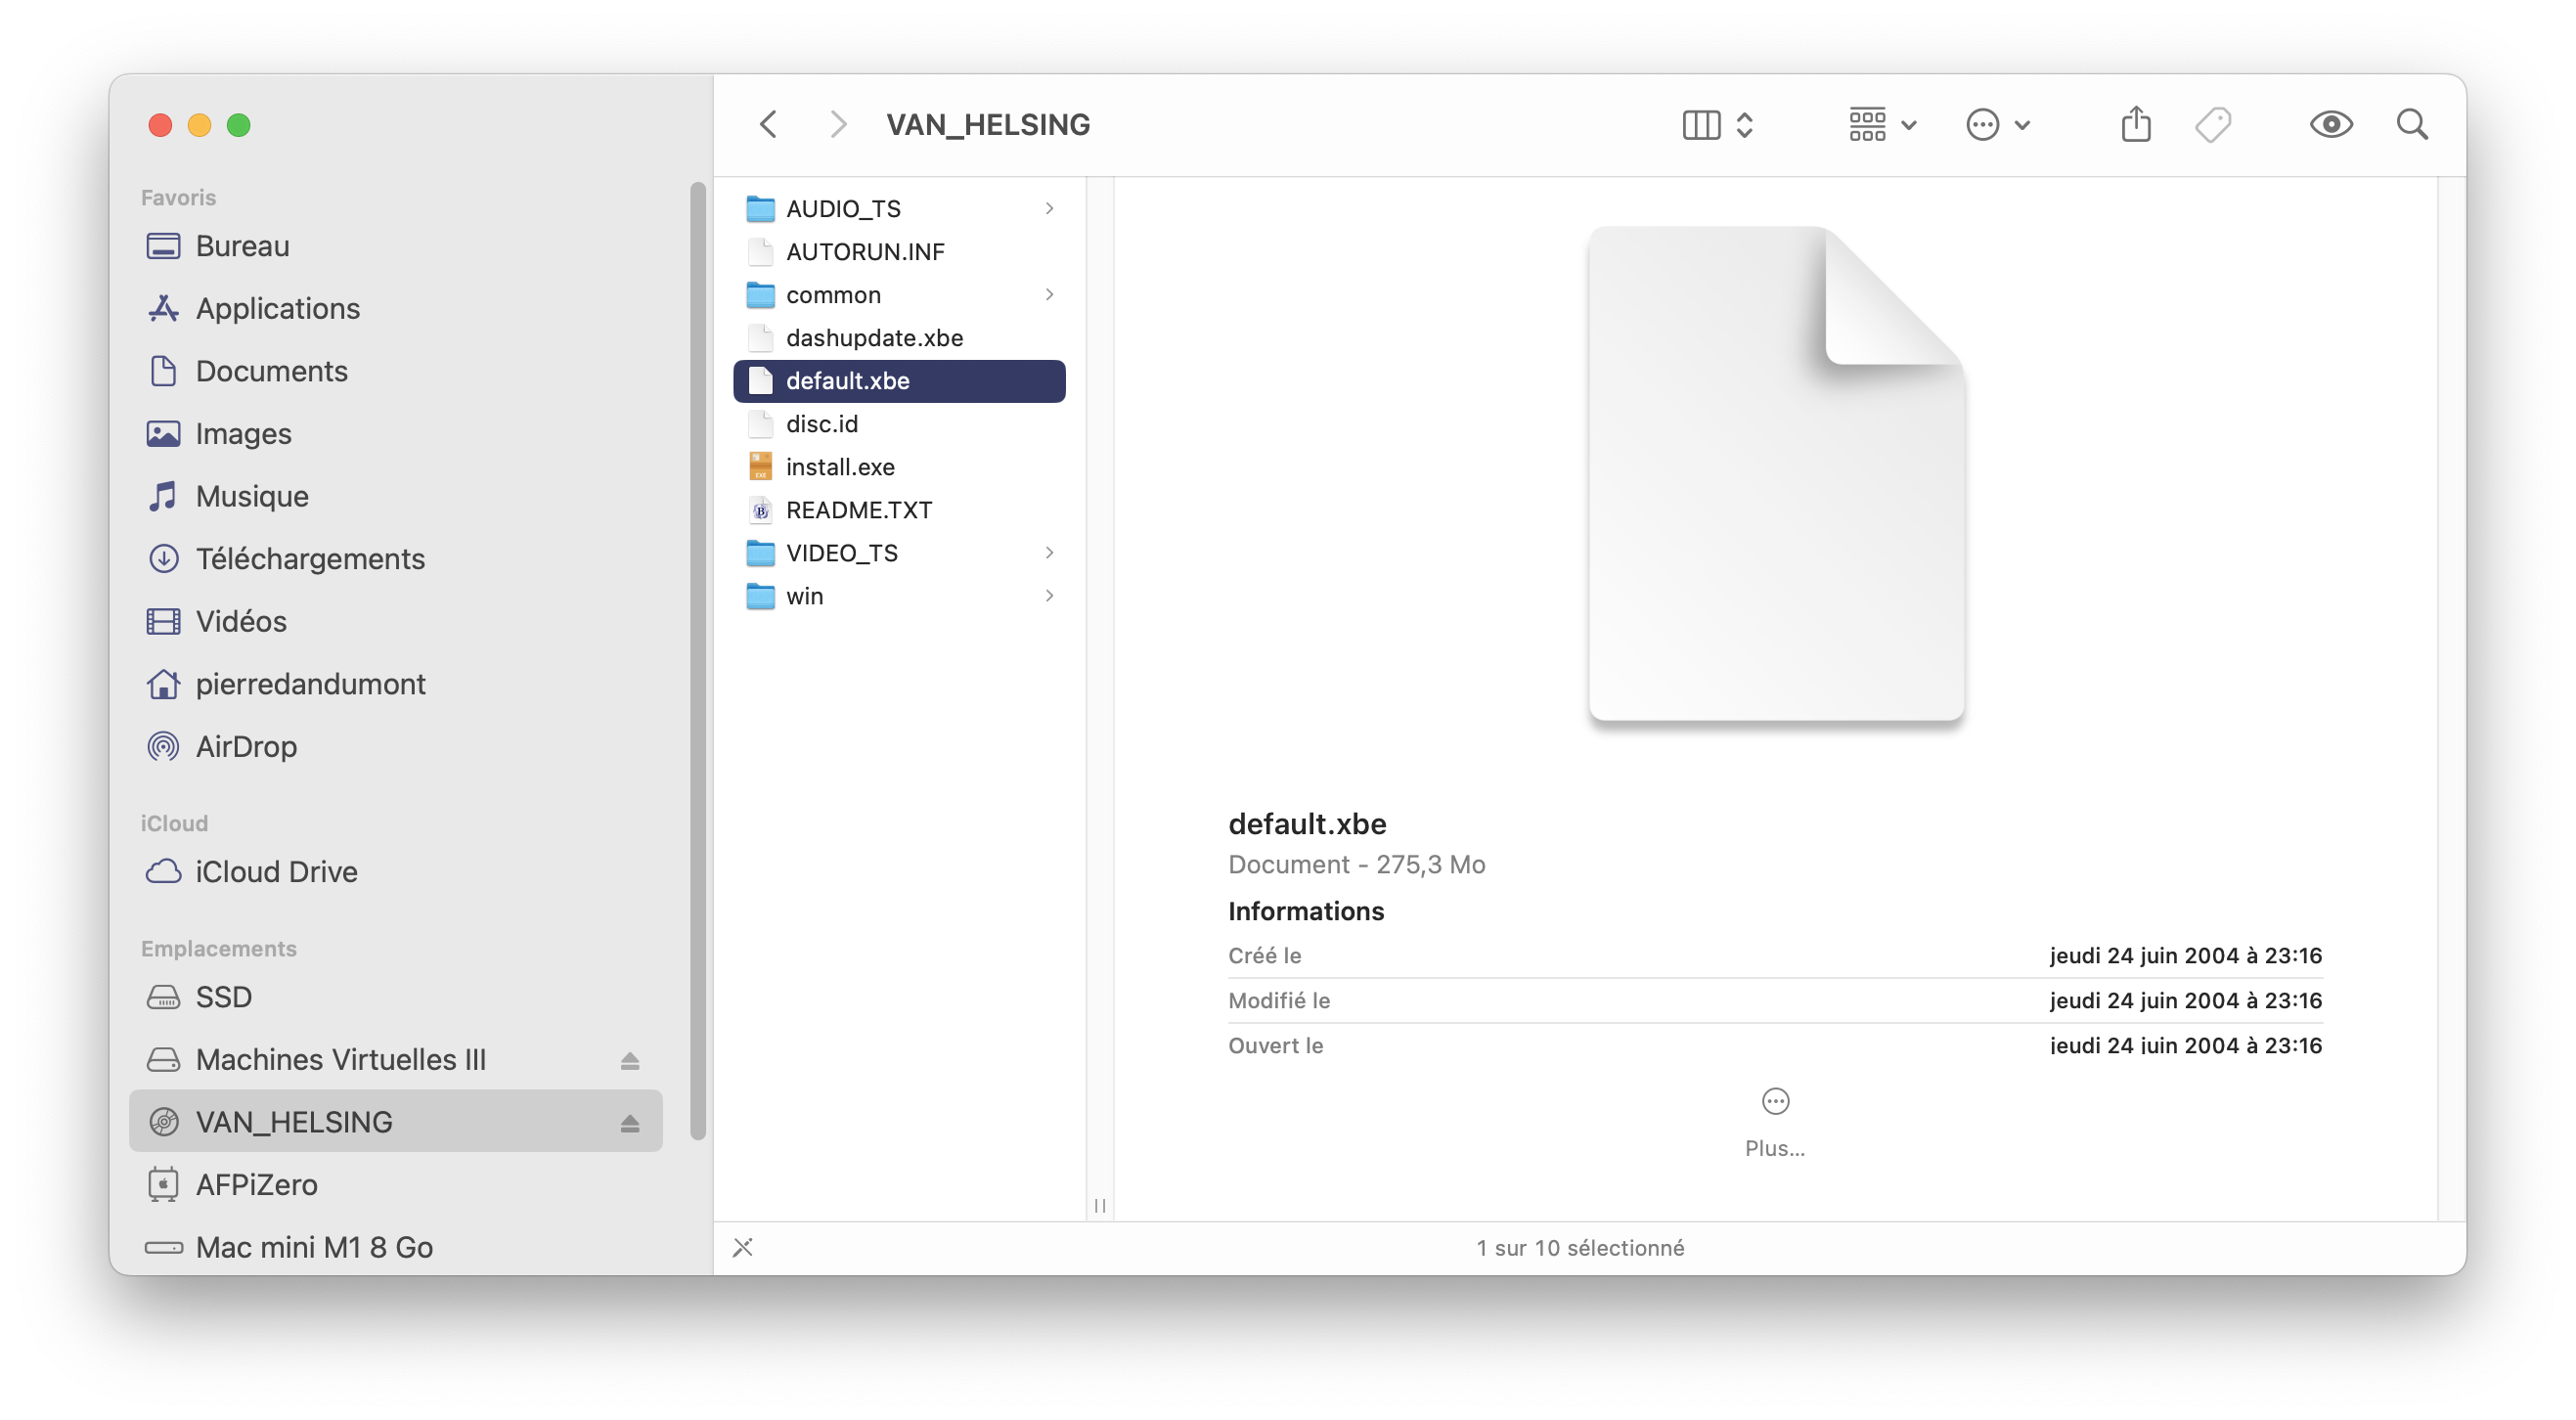
Task: Open Applications in the sidebar
Action: point(395,308)
